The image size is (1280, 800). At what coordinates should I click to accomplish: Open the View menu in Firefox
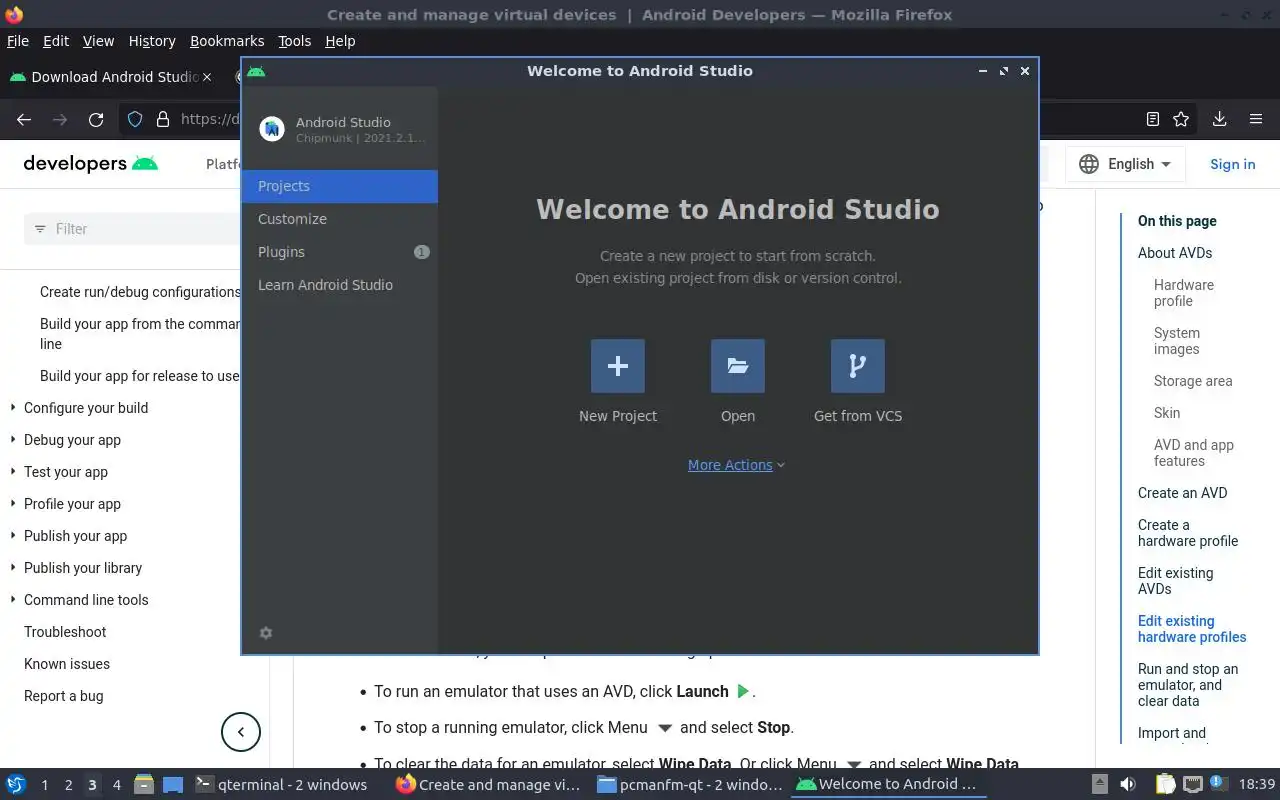[x=98, y=41]
